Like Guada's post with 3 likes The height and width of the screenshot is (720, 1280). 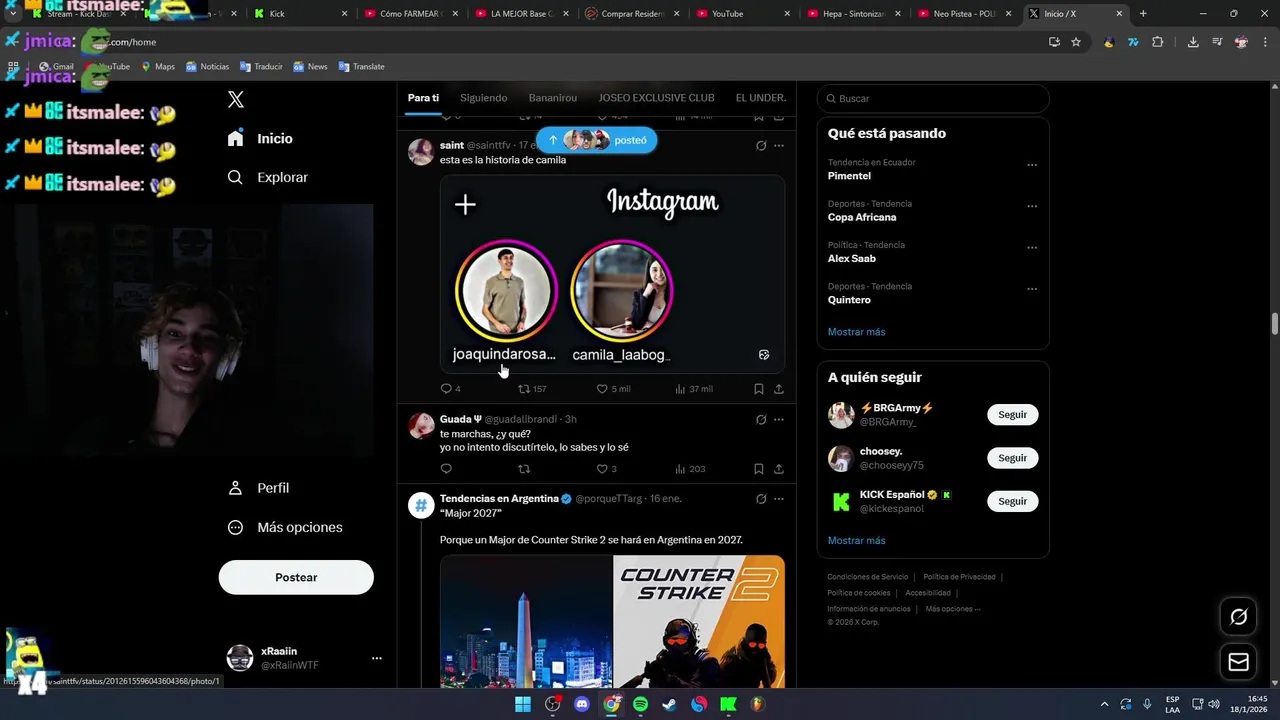(607, 469)
